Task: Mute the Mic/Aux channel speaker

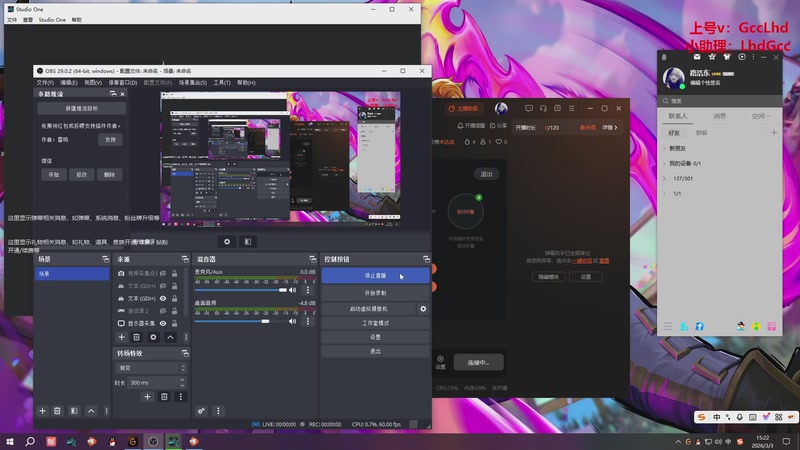Action: click(292, 290)
